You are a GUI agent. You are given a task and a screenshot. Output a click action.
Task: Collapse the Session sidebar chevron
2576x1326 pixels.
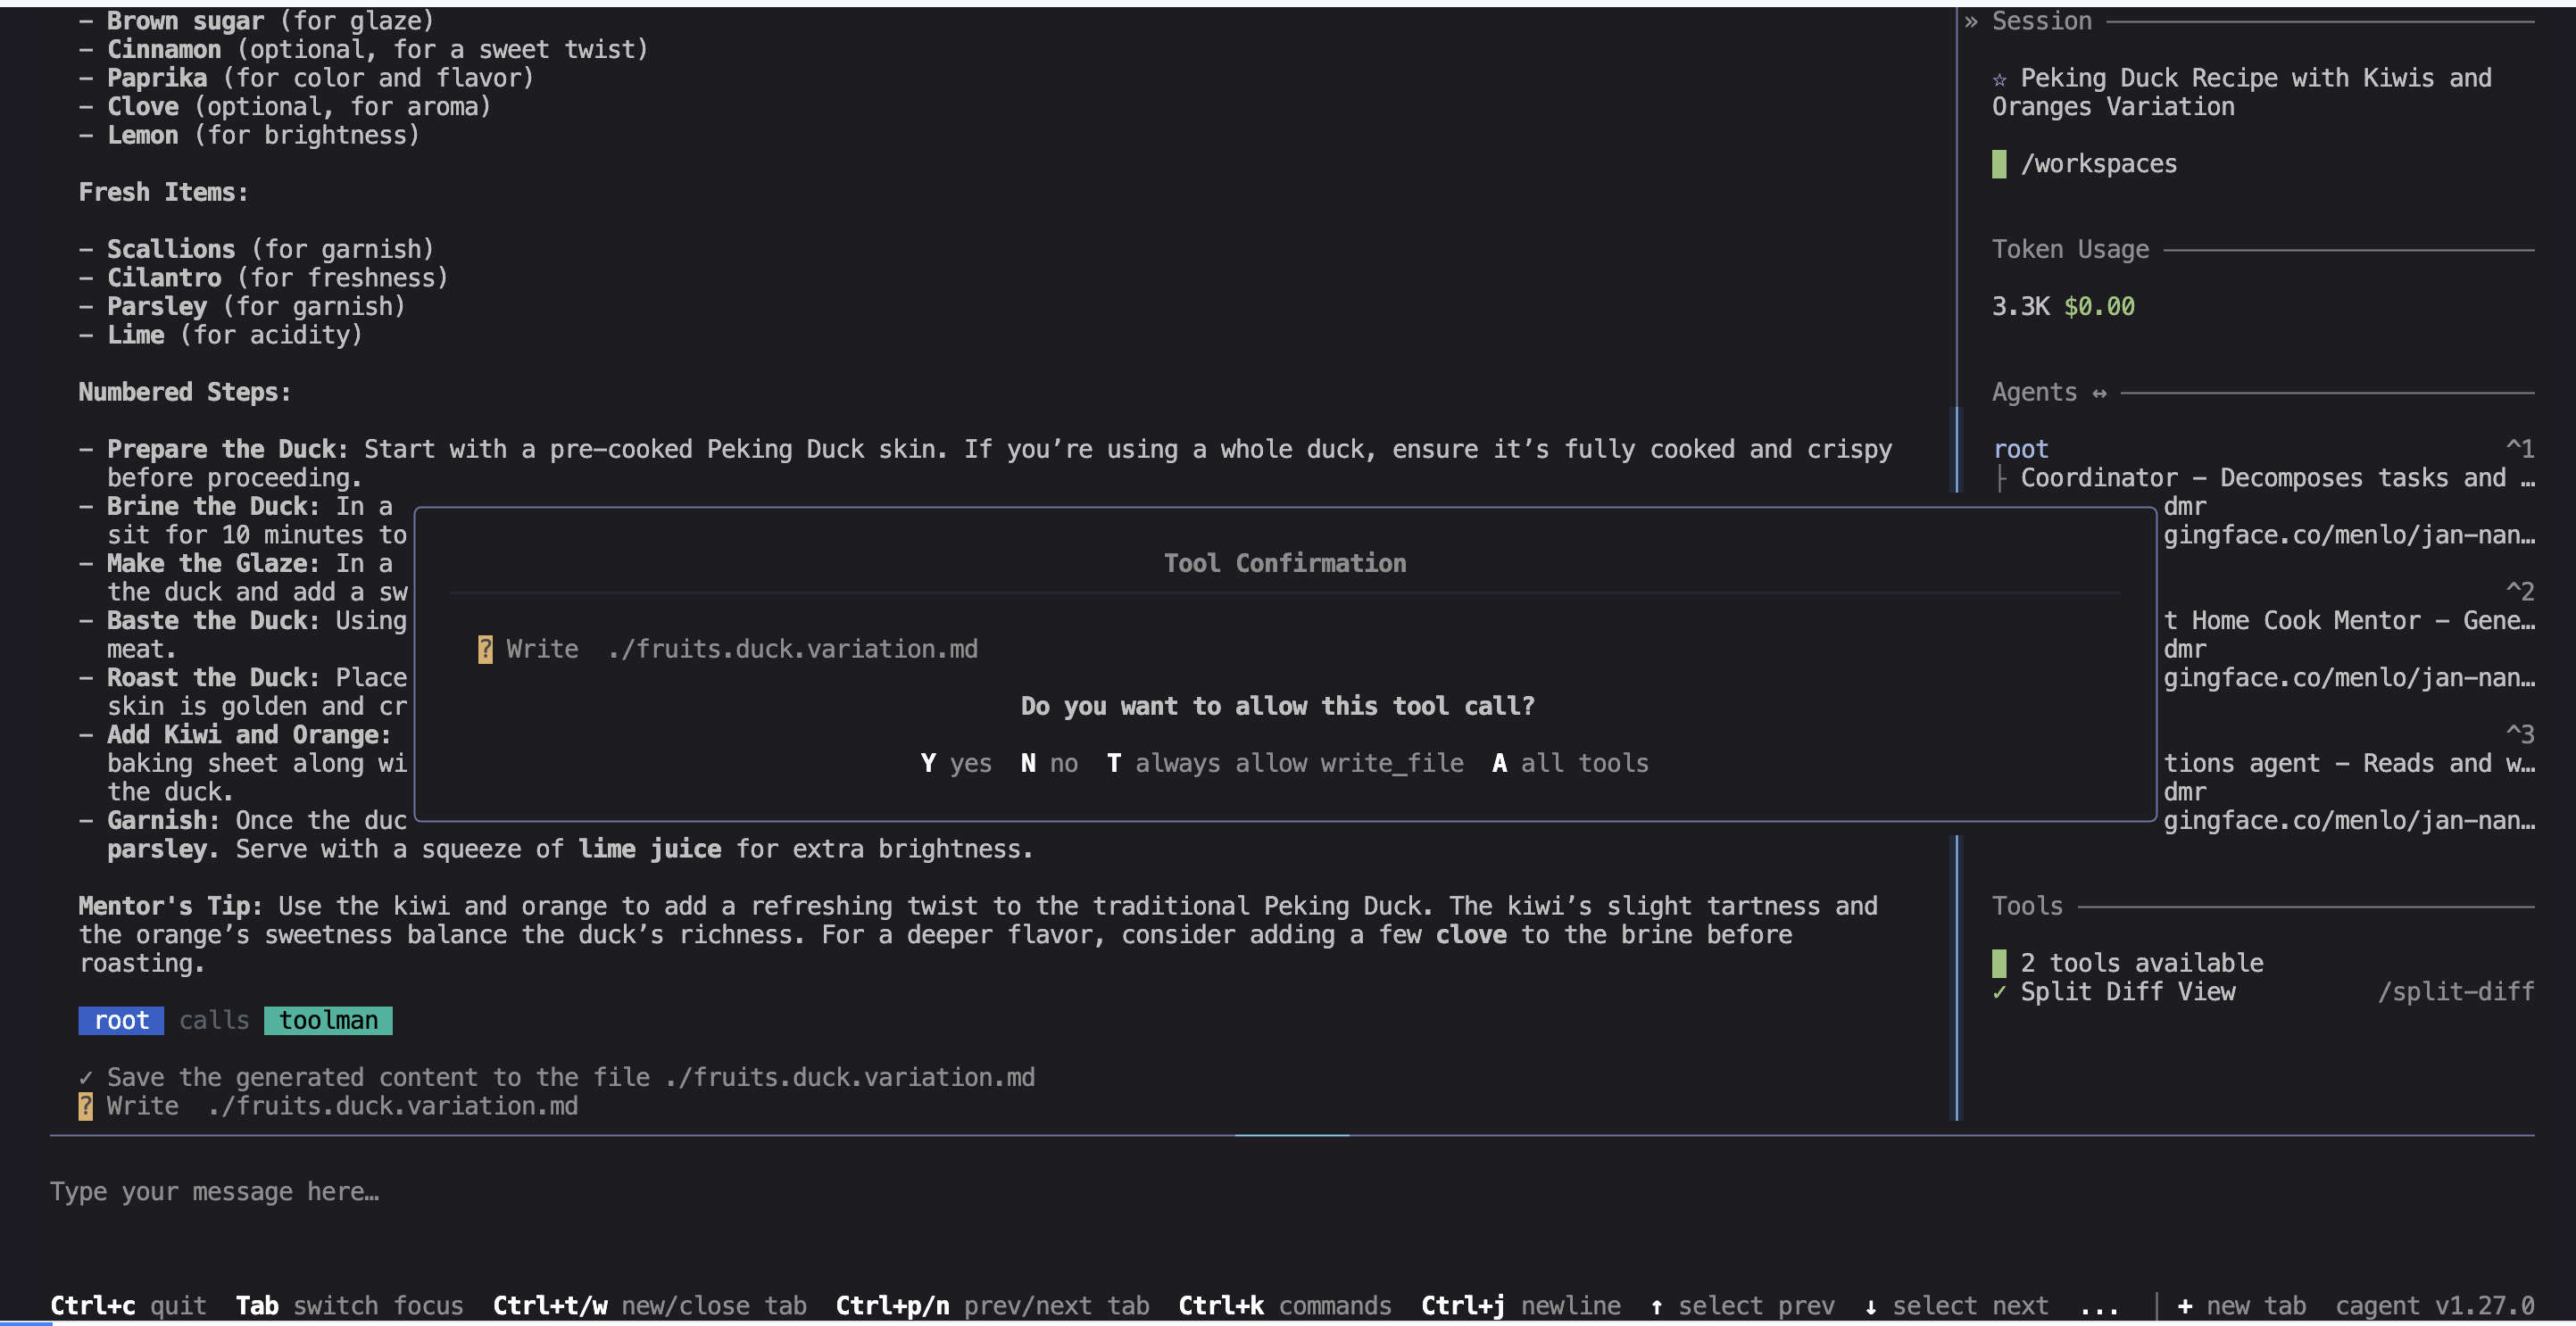point(1970,21)
